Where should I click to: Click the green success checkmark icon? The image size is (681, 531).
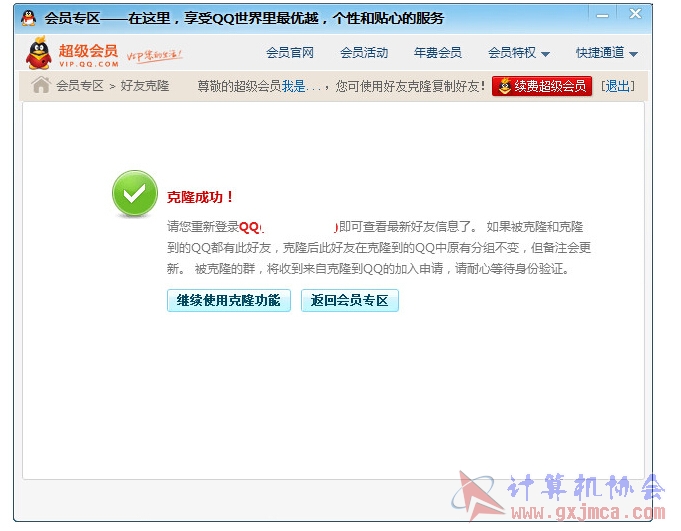click(x=135, y=194)
